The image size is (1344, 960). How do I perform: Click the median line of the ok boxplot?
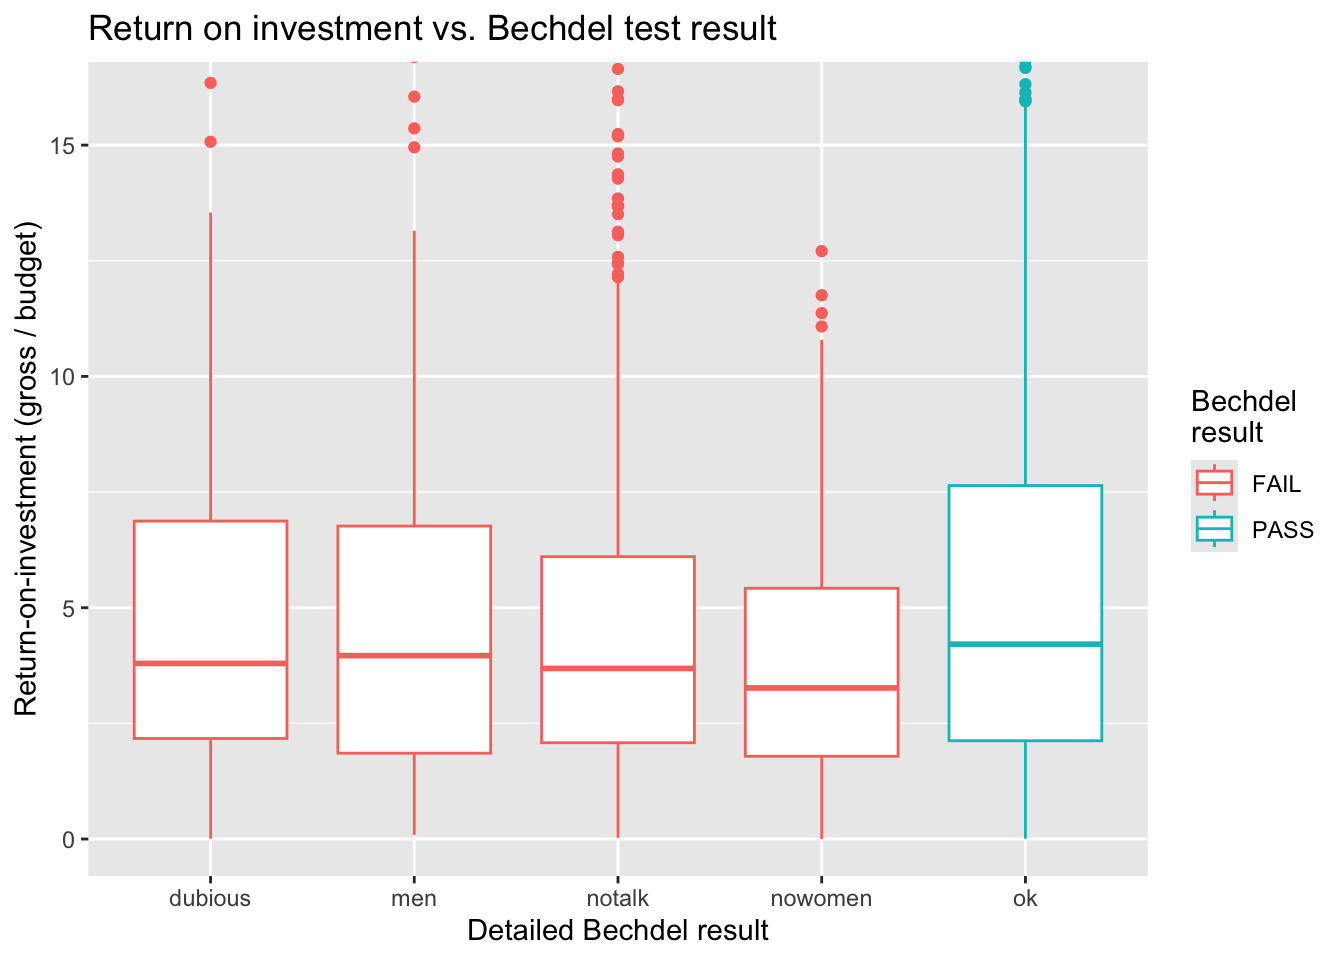click(1025, 644)
